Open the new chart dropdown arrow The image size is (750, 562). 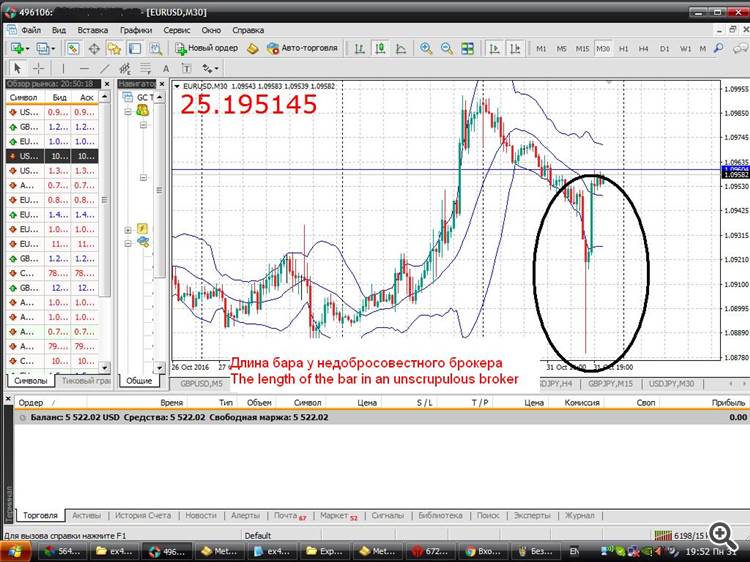click(27, 49)
